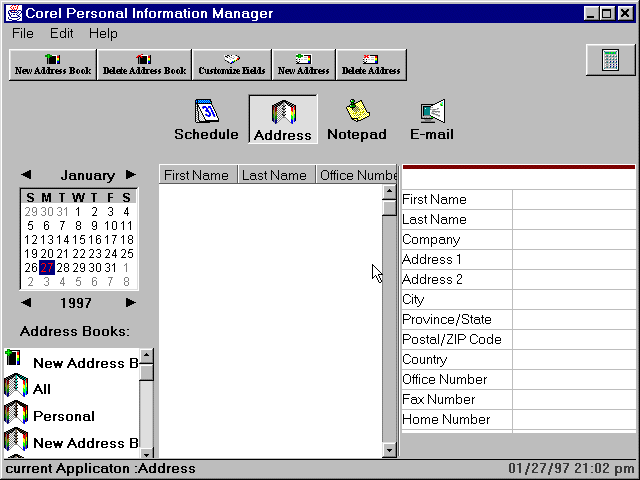This screenshot has height=480, width=640.
Task: Click the January month label
Action: (x=87, y=176)
